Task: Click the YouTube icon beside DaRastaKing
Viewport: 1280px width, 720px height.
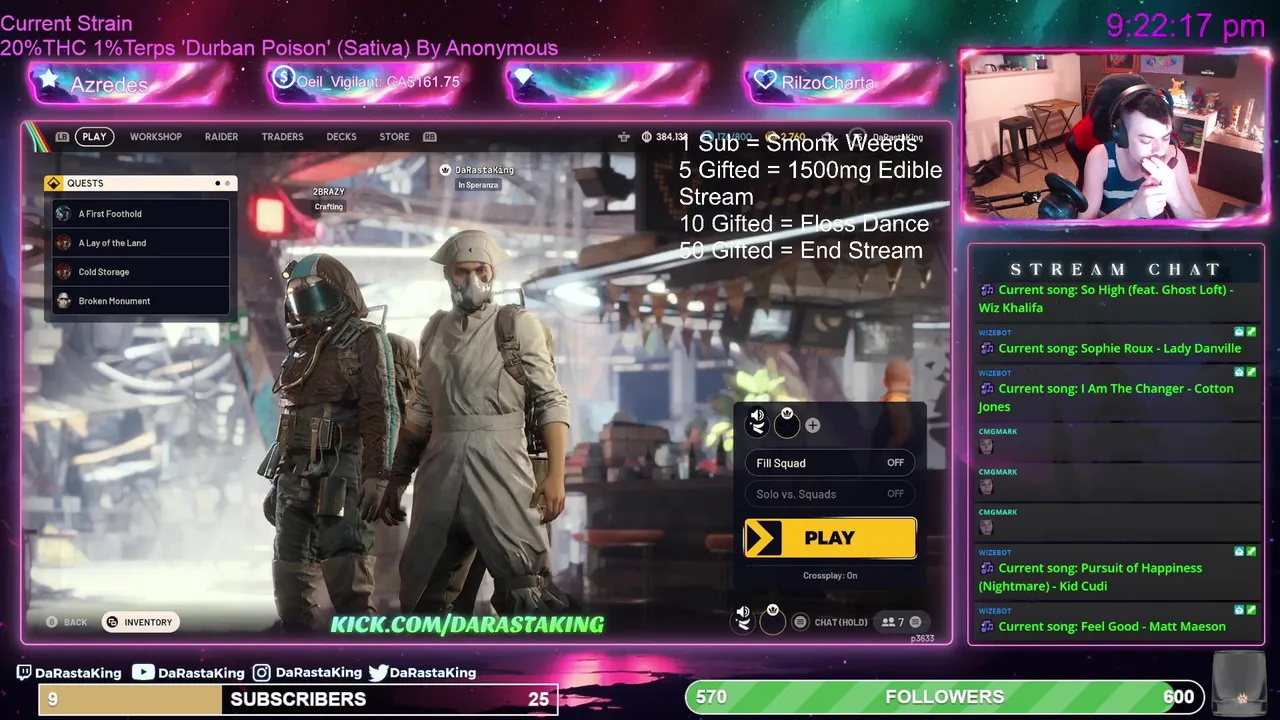Action: 143,673
